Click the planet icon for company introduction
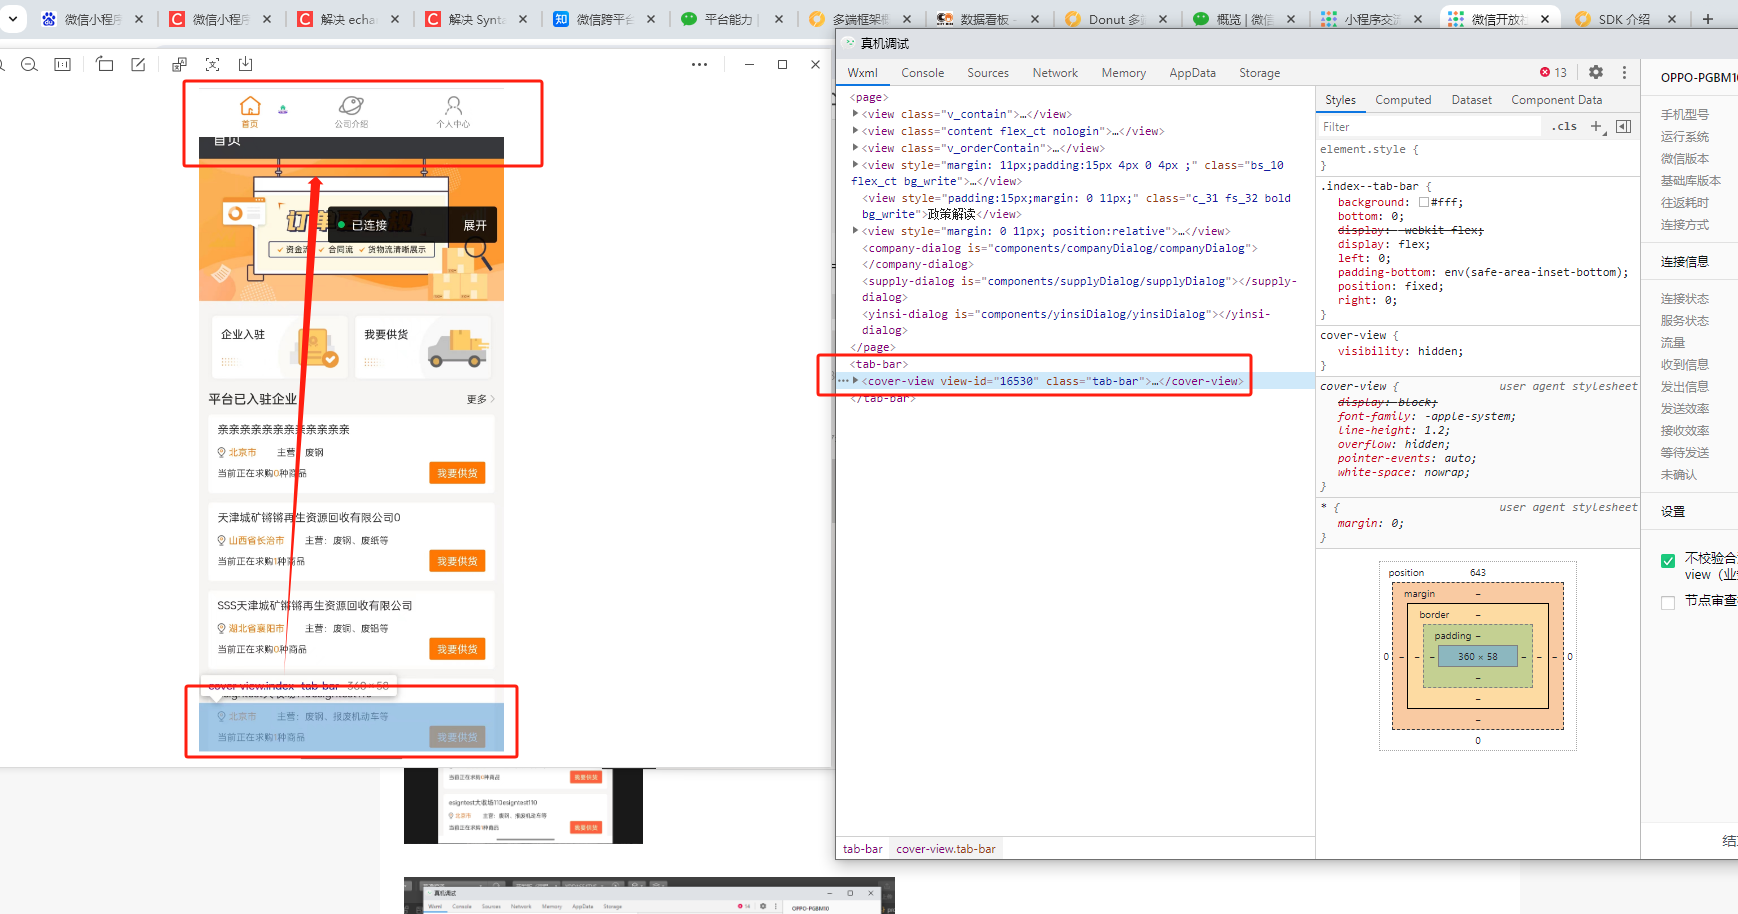Image resolution: width=1738 pixels, height=914 pixels. click(351, 105)
